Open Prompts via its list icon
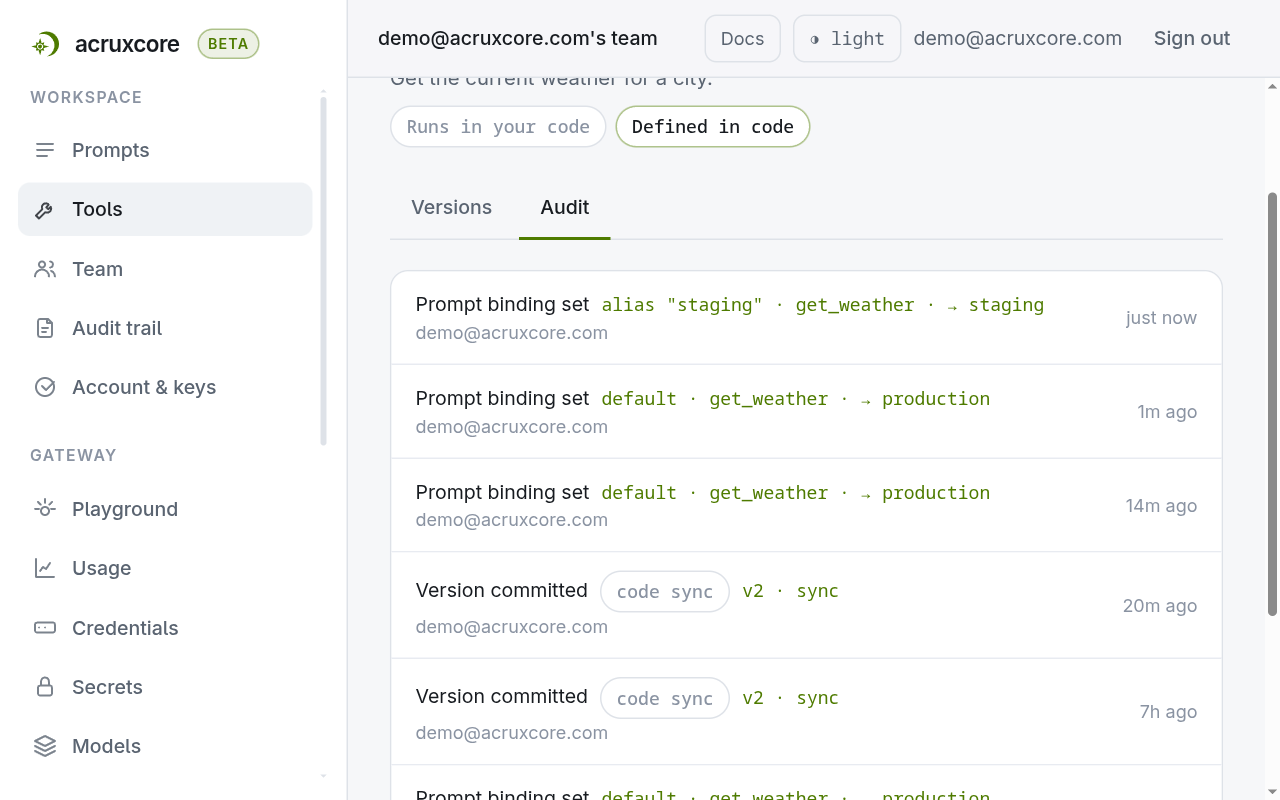 click(x=45, y=150)
